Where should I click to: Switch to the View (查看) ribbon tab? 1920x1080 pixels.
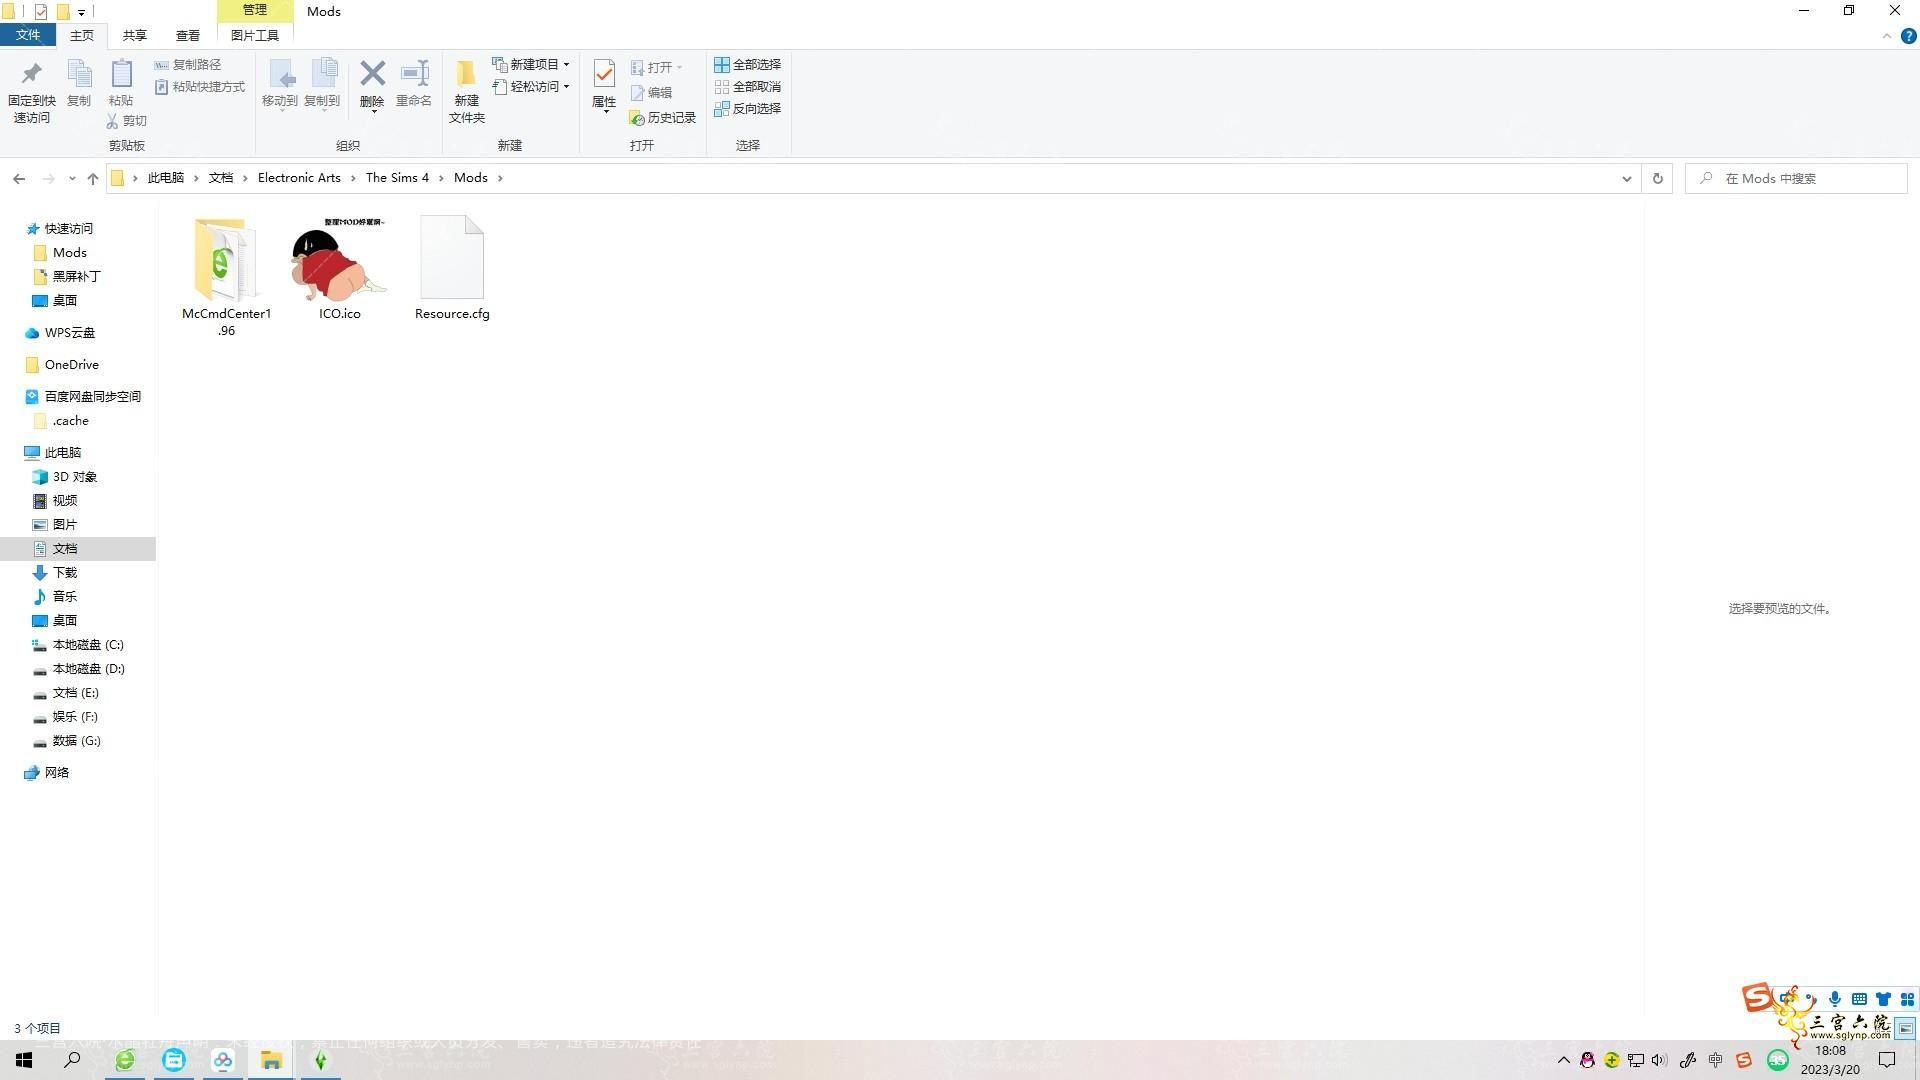[x=188, y=35]
